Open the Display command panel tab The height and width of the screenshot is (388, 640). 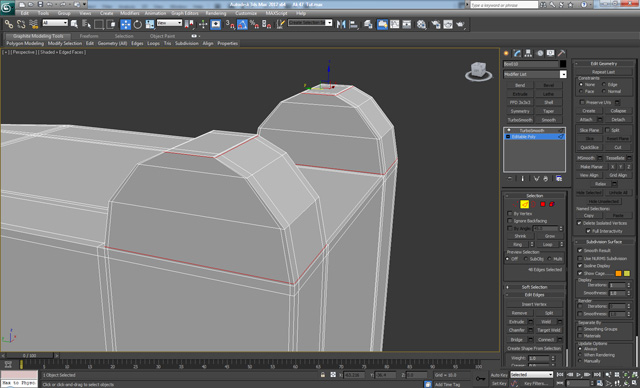tap(551, 53)
